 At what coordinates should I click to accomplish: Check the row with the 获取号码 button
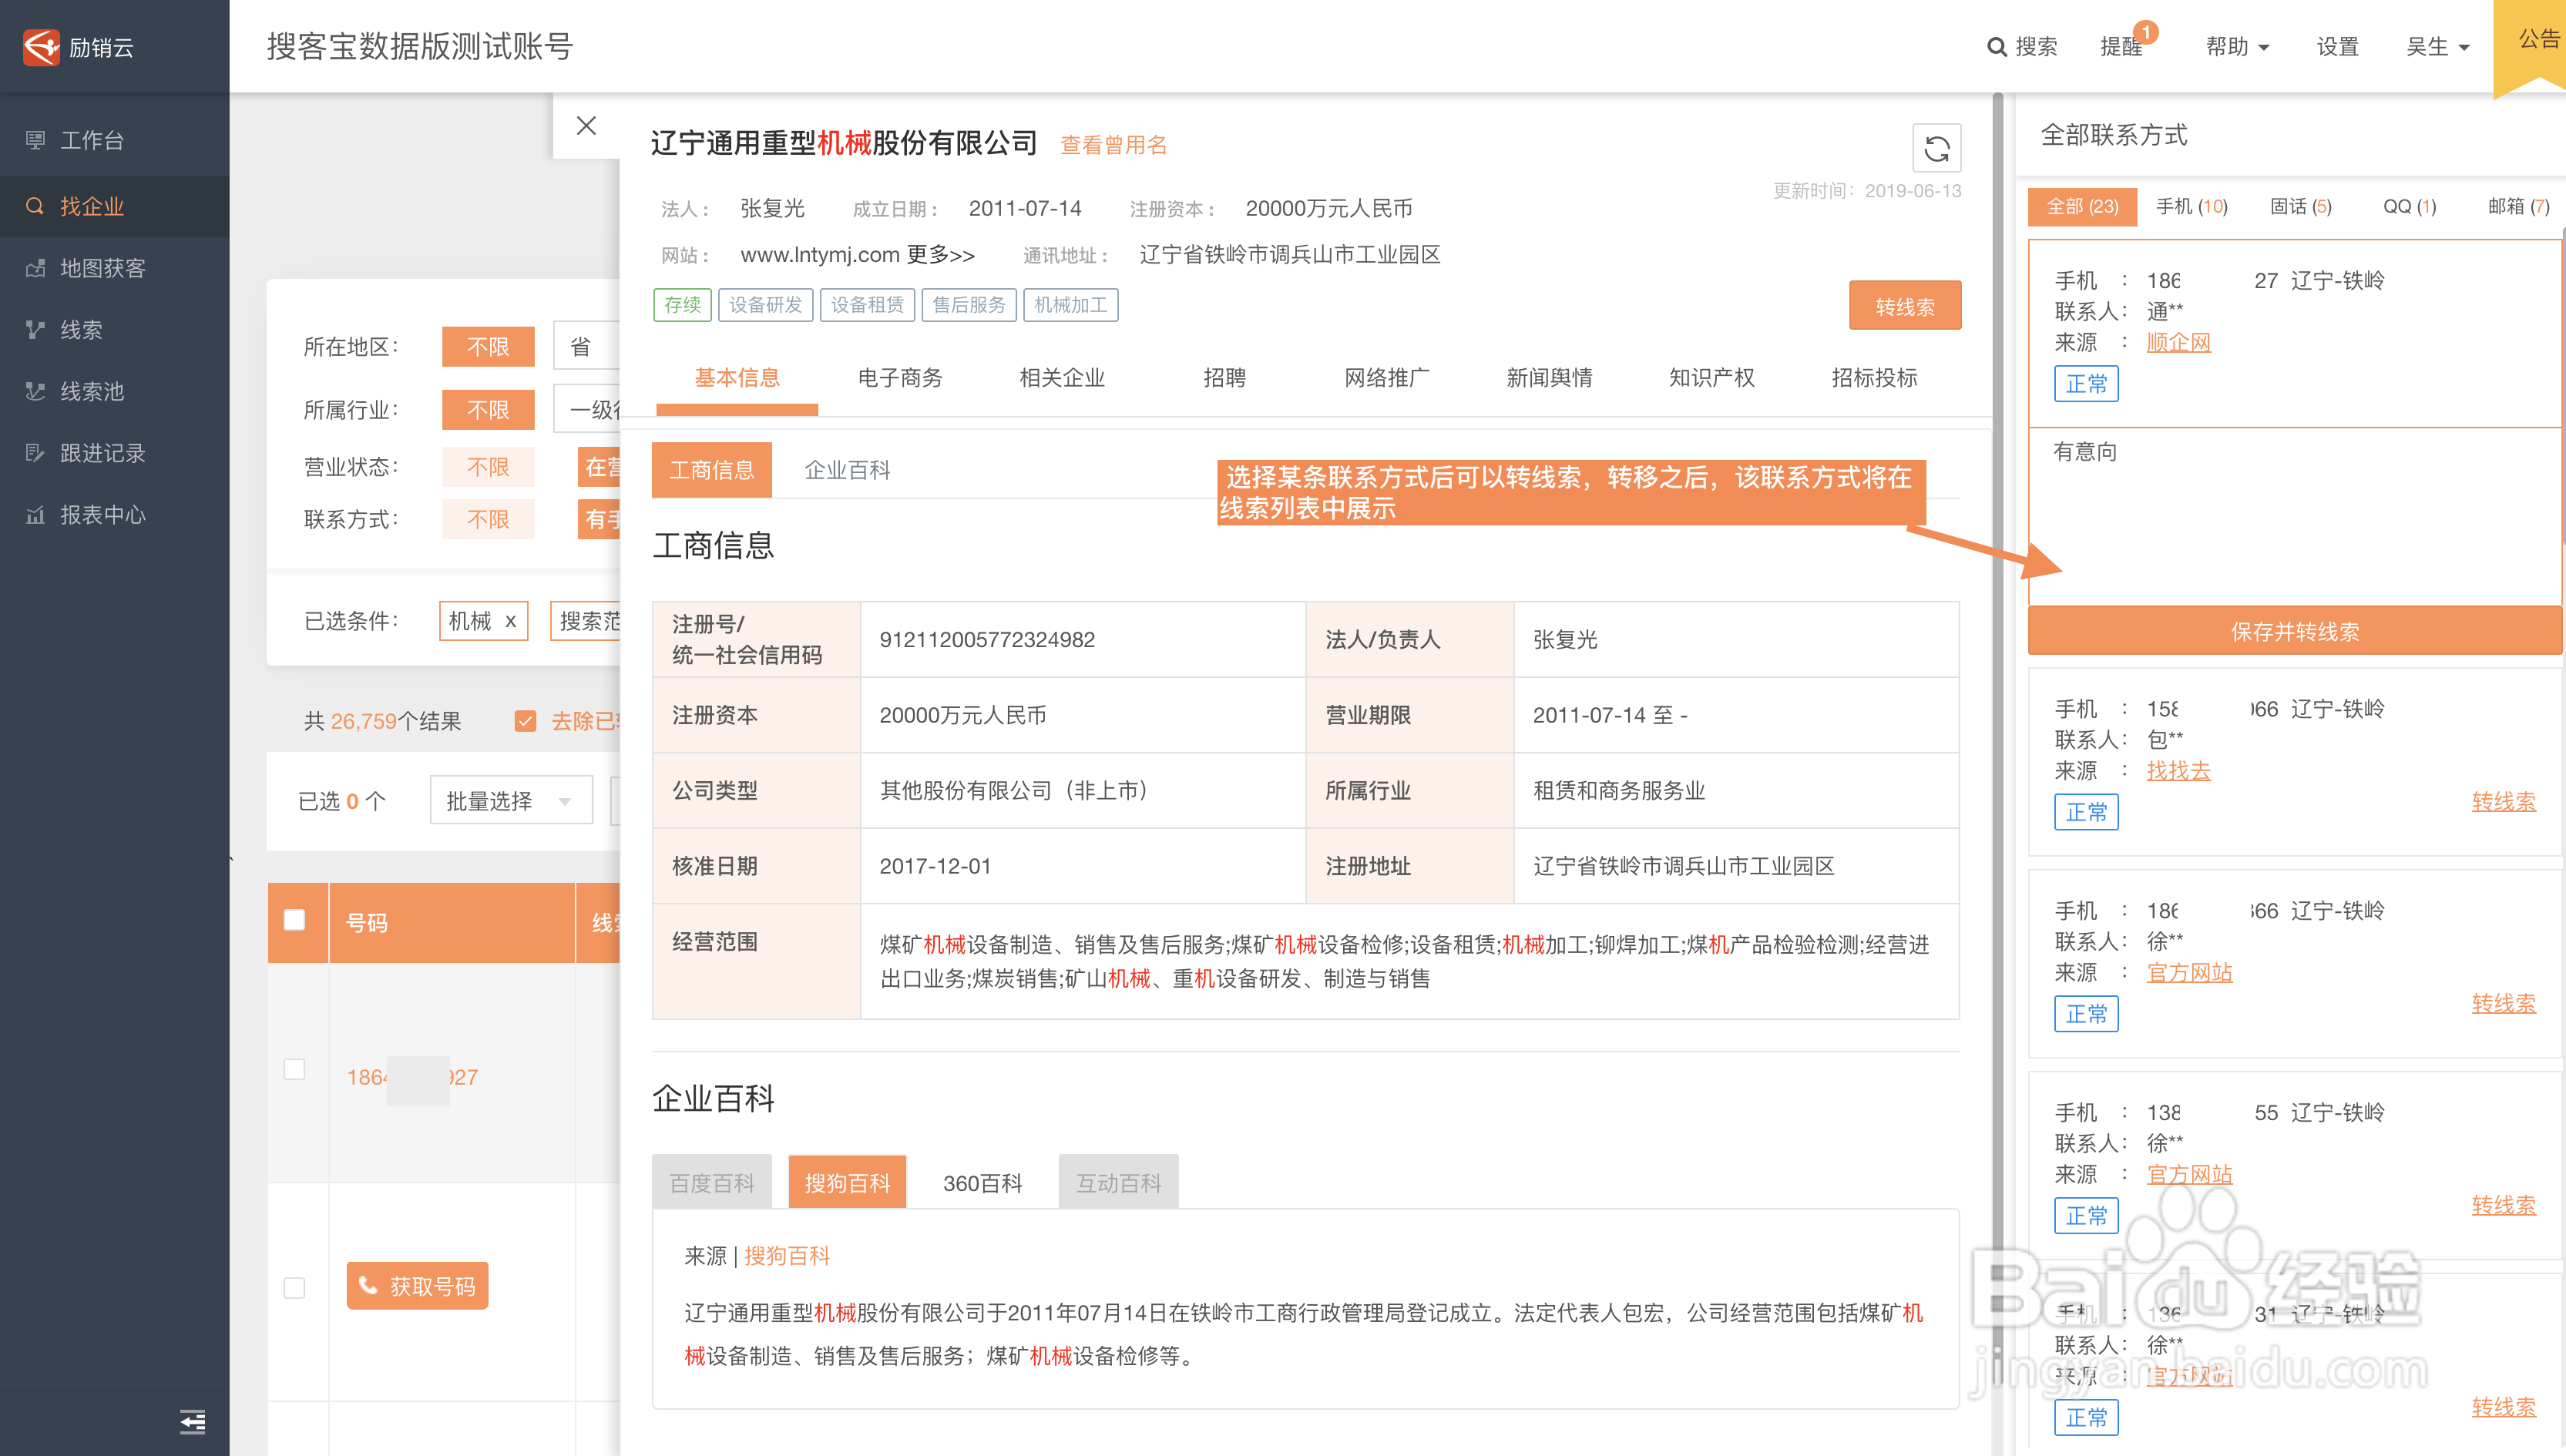pos(294,1287)
